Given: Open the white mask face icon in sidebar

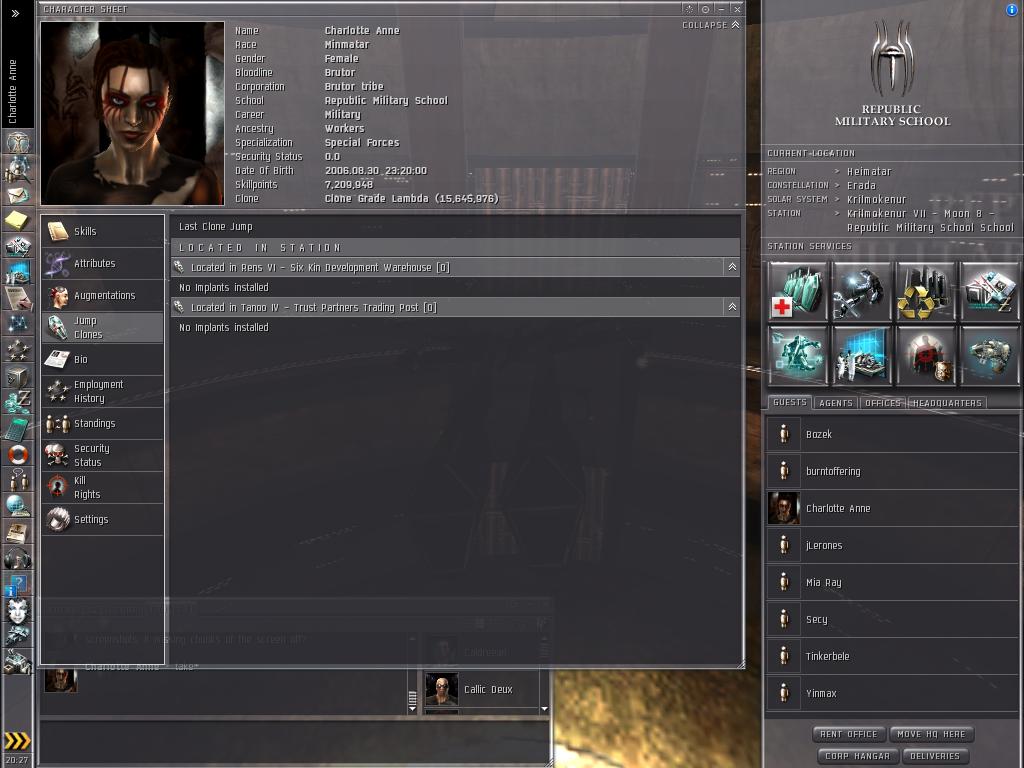Looking at the screenshot, I should (x=18, y=611).
